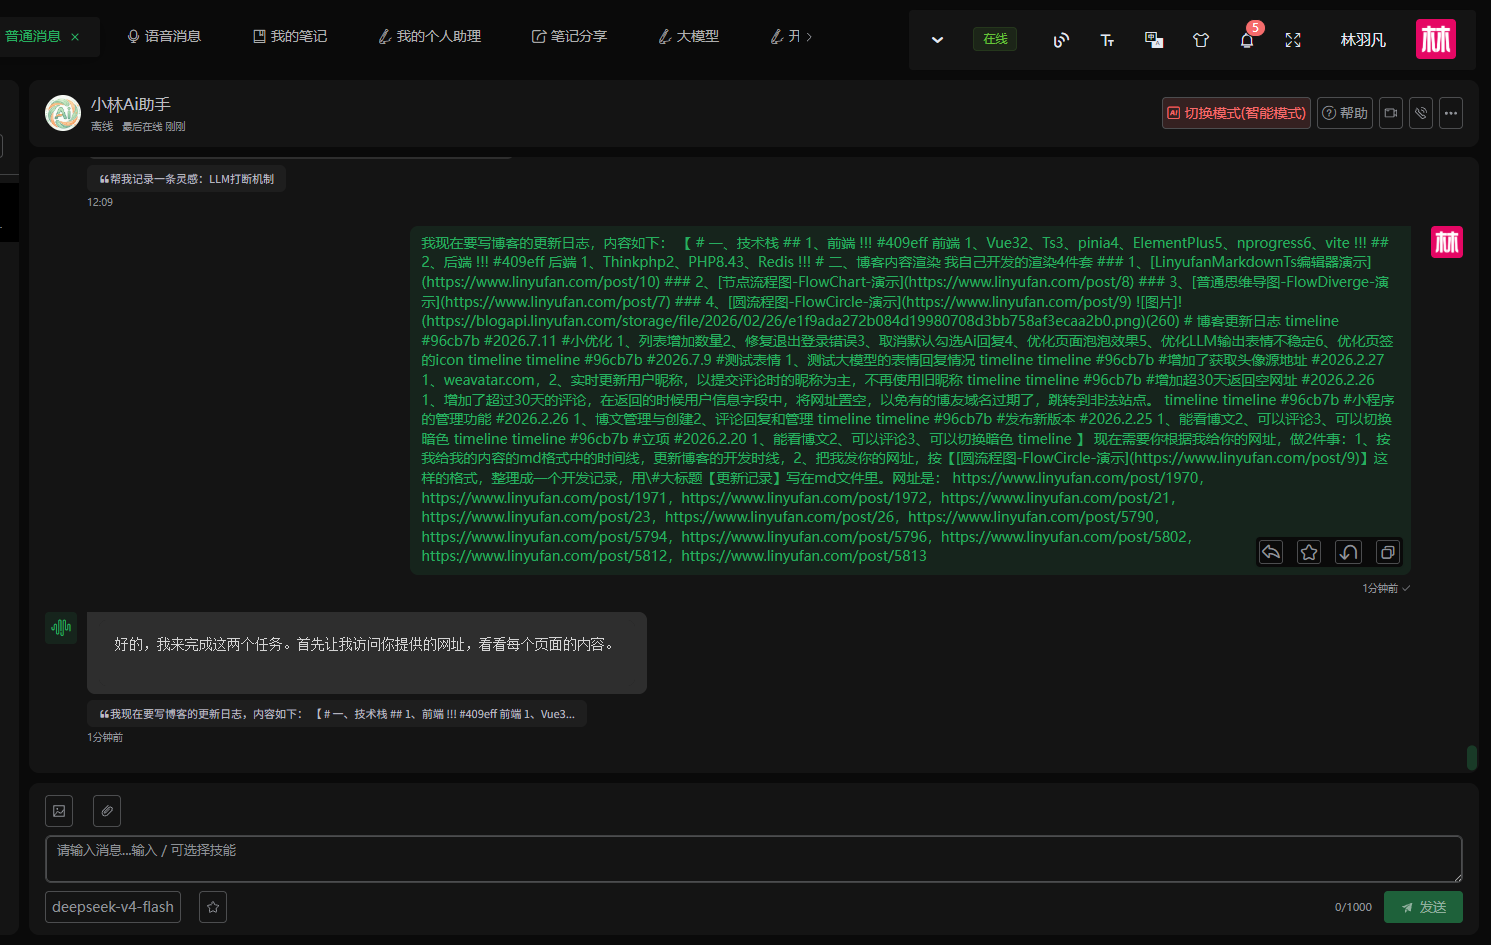Open the notification bell with badge 5
Viewport: 1491px width, 945px height.
pyautogui.click(x=1247, y=40)
